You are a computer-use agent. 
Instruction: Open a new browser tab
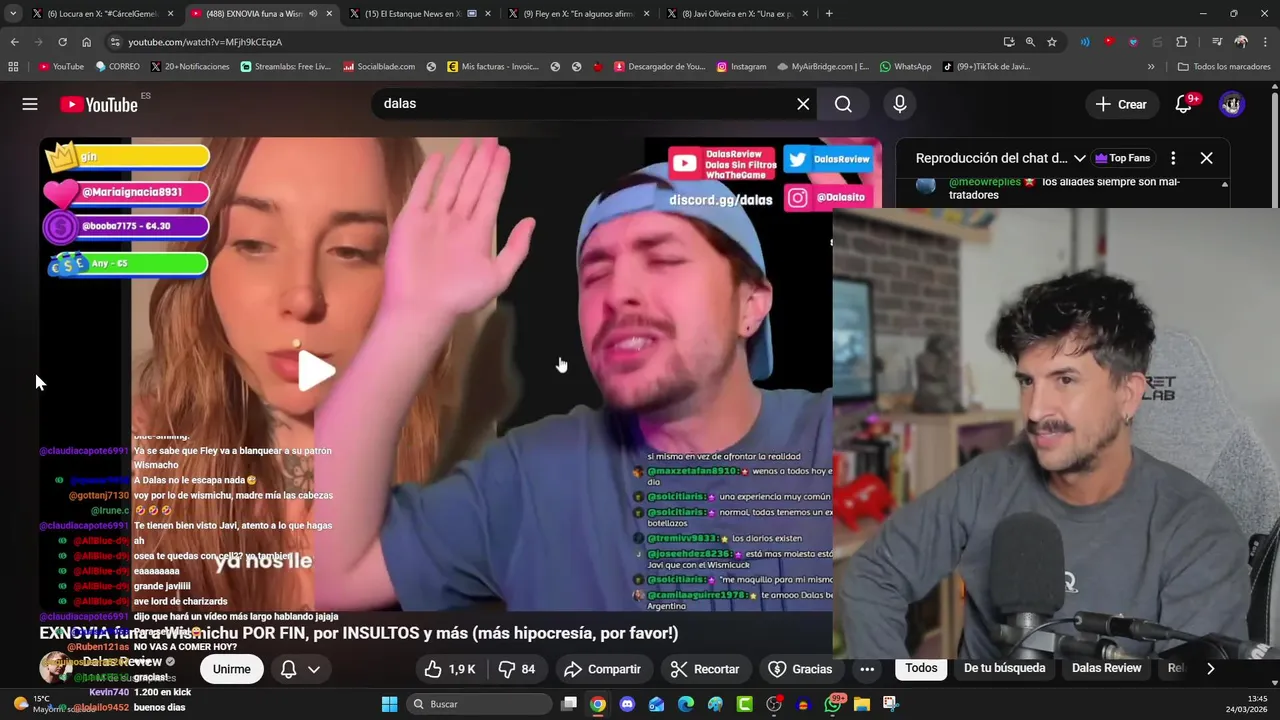coord(828,14)
